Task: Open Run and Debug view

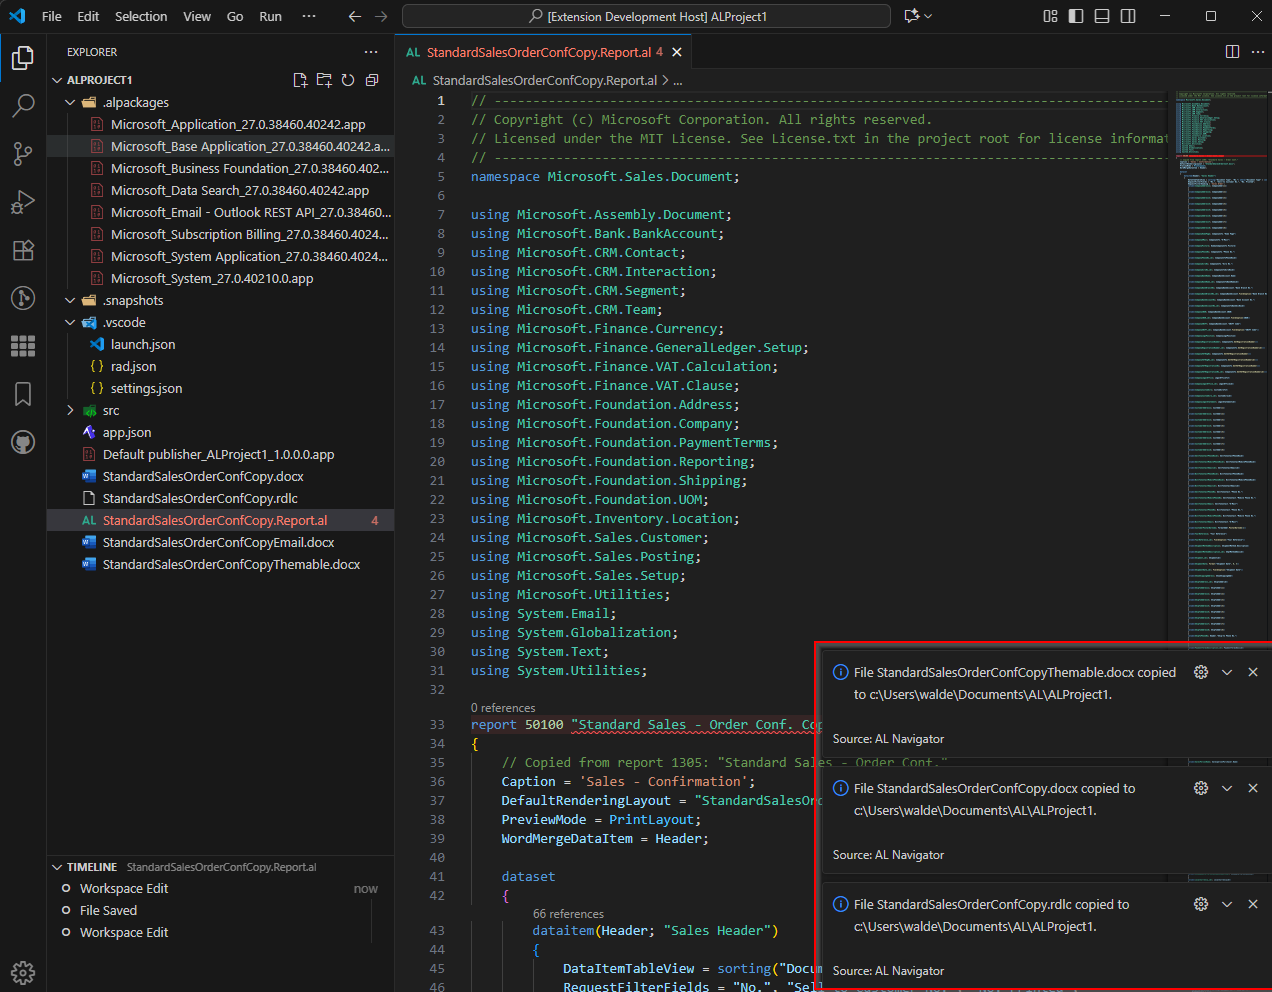Action: pyautogui.click(x=23, y=202)
